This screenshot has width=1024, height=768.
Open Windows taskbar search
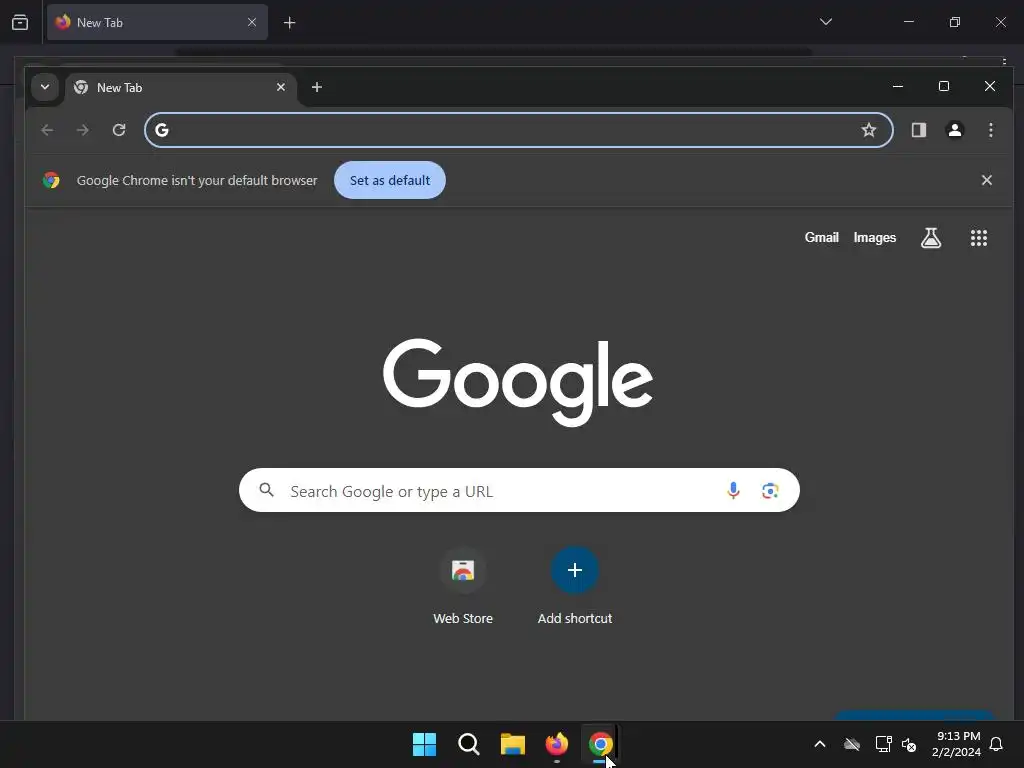click(x=468, y=744)
